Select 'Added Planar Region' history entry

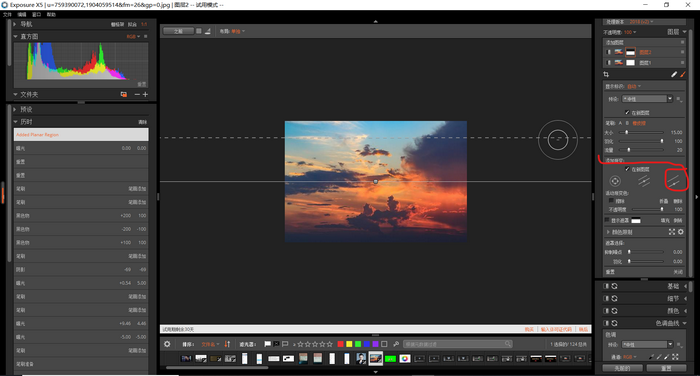pyautogui.click(x=81, y=134)
